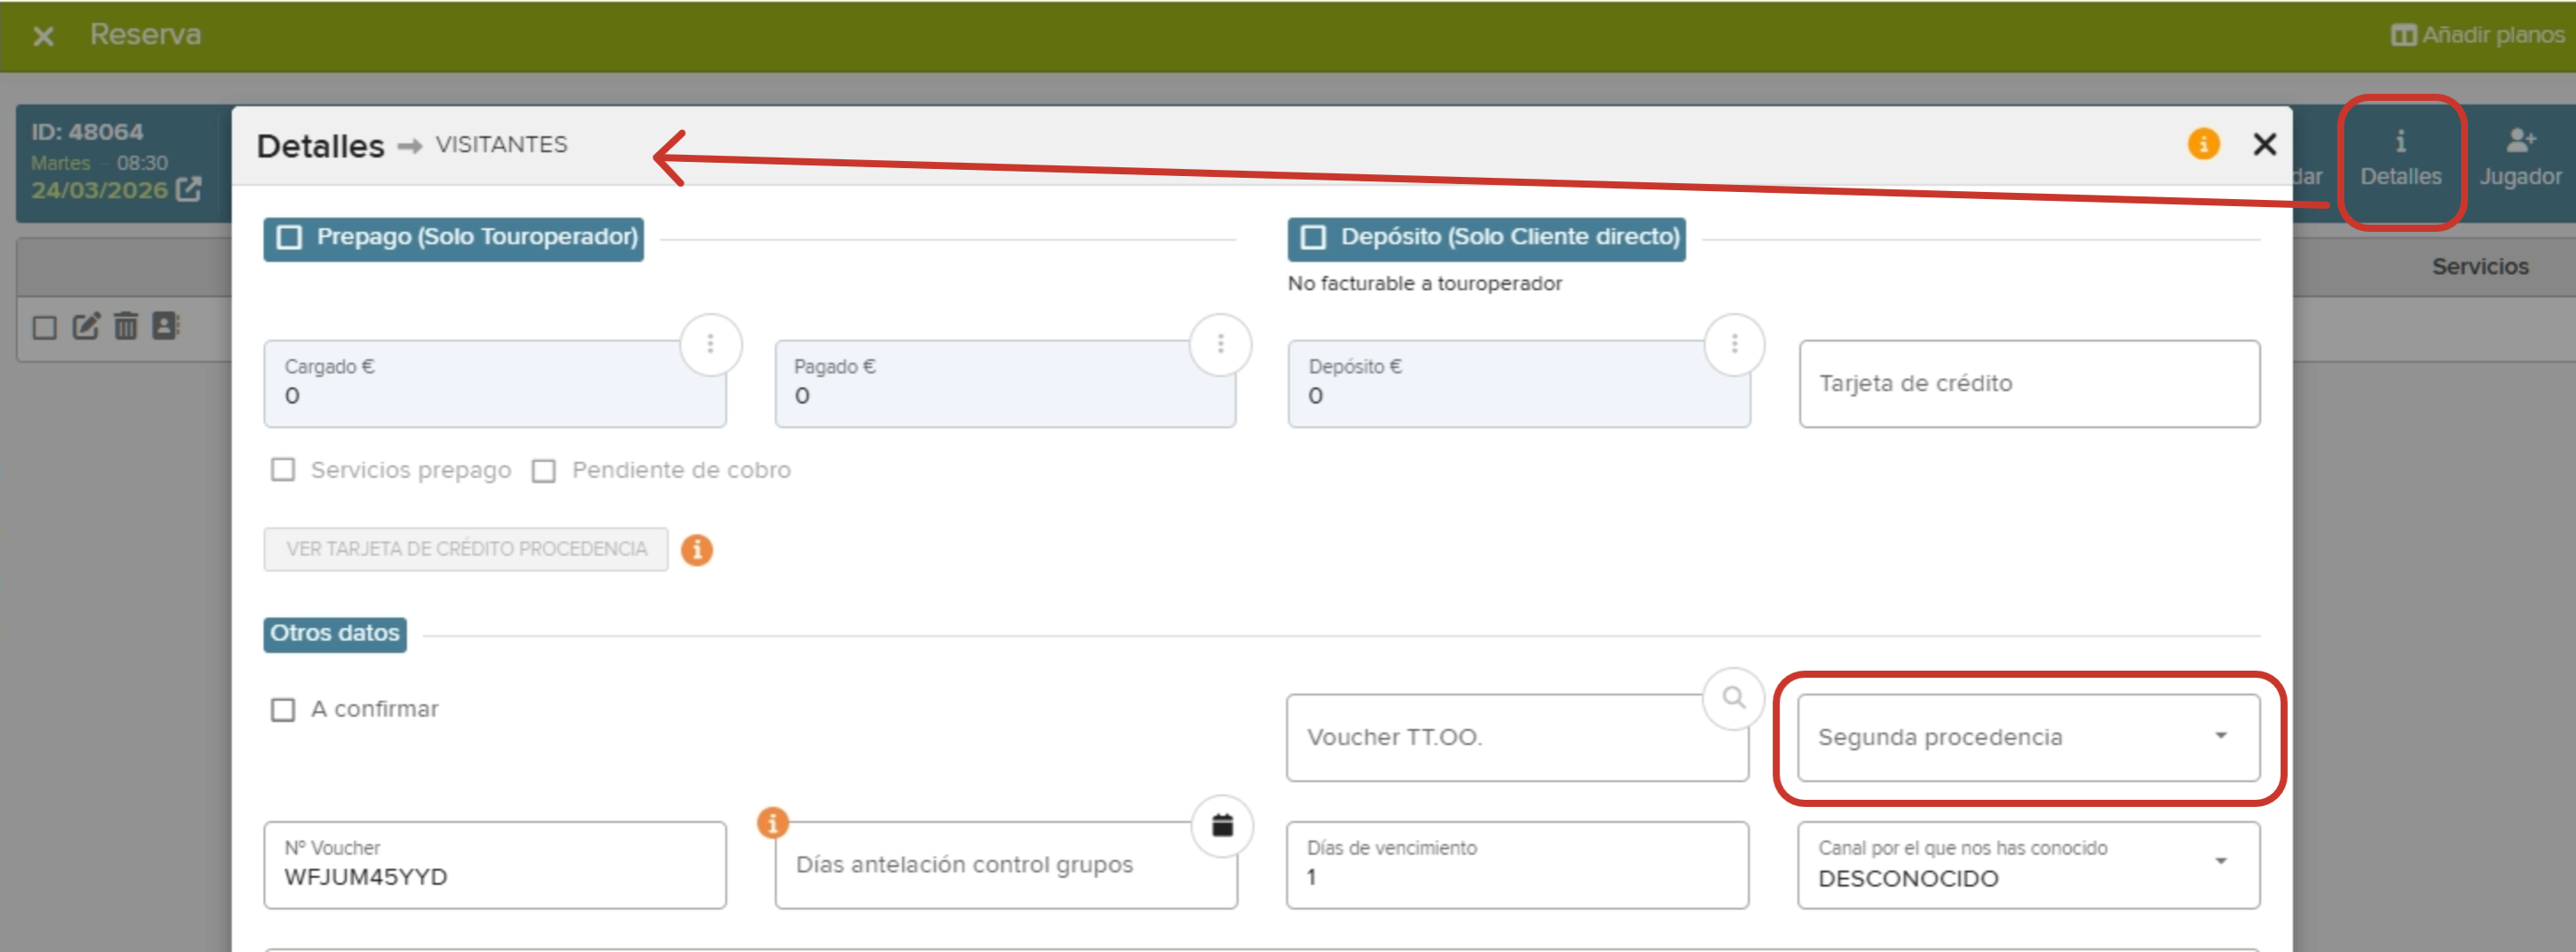
Task: Open options menu for Cargado € field
Action: tap(710, 344)
